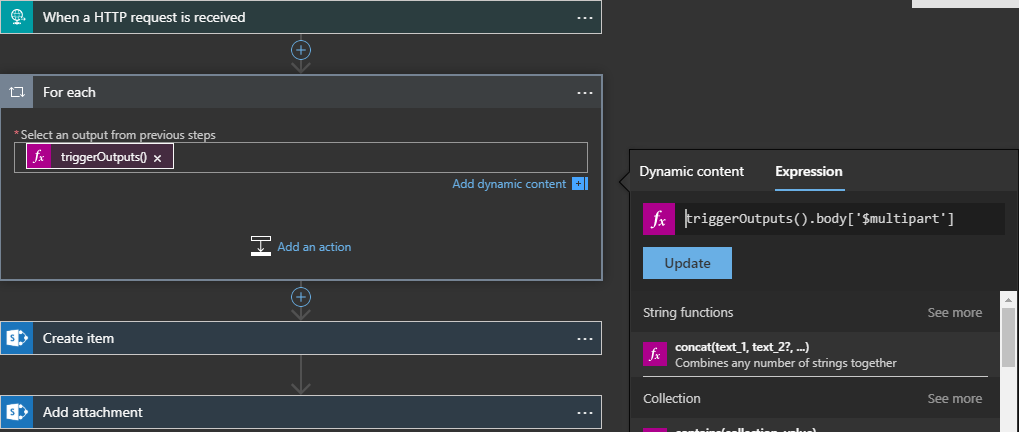Select the Expression tab
This screenshot has width=1019, height=432.
[x=809, y=171]
